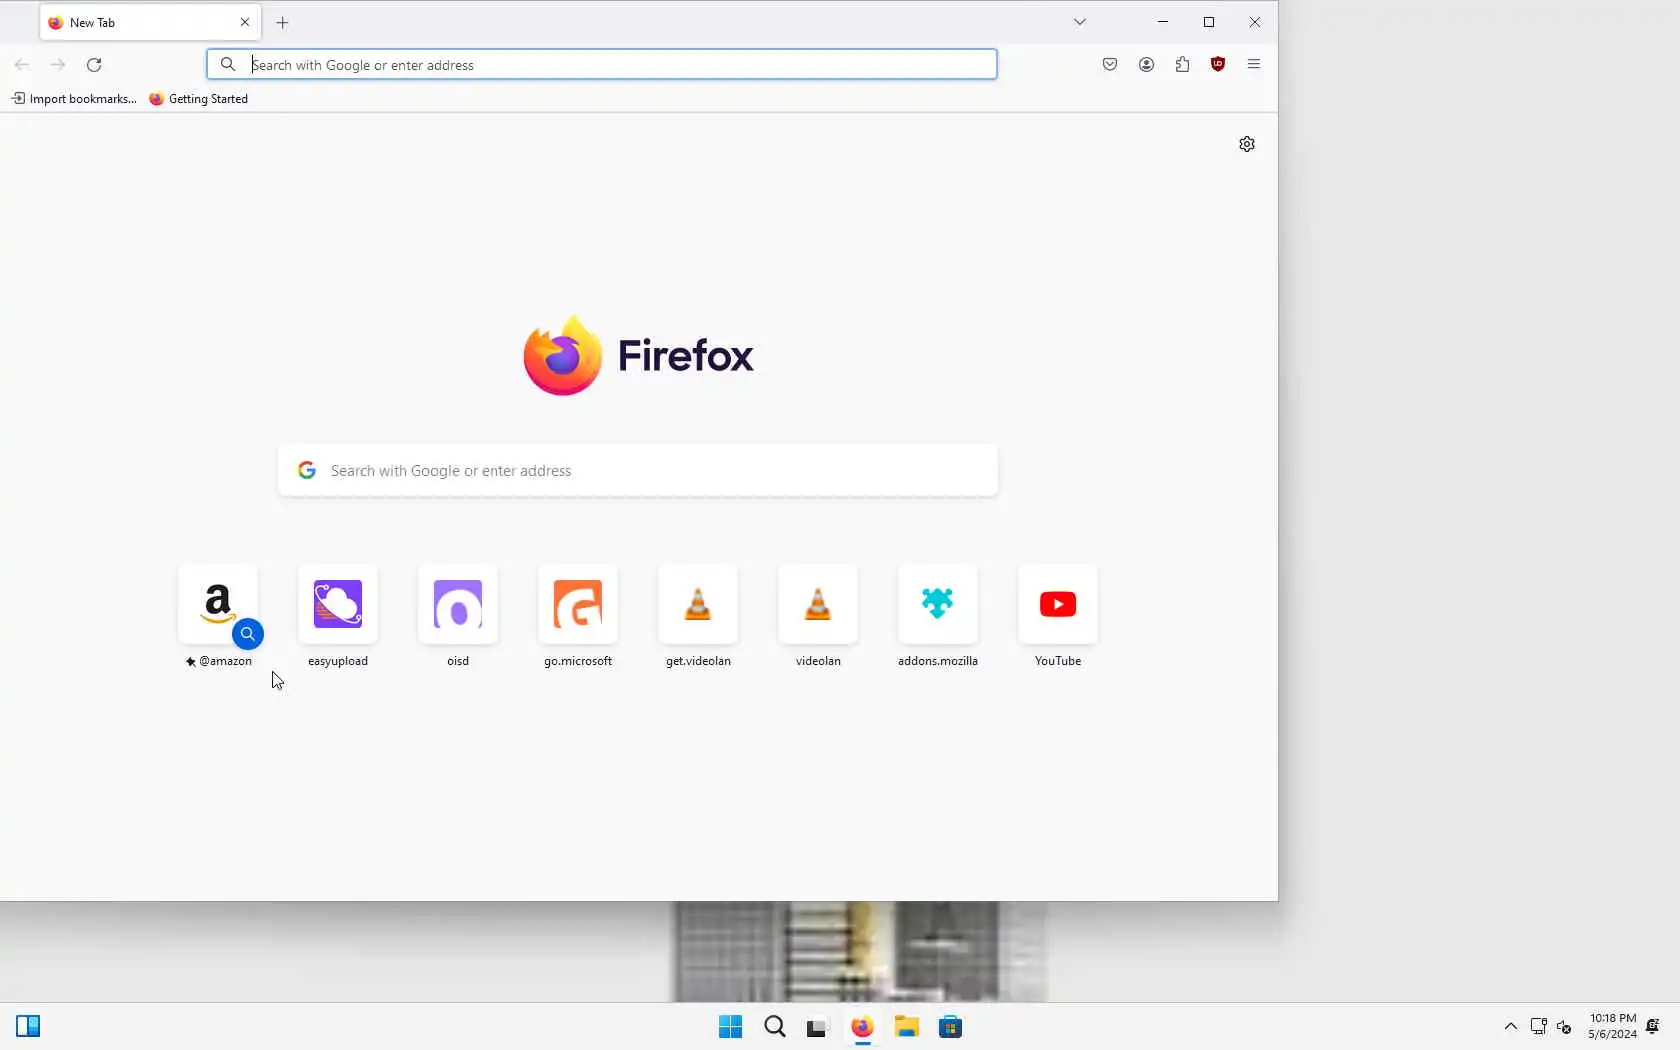The image size is (1680, 1050).
Task: Open new tab personalize gear icon
Action: click(x=1247, y=144)
